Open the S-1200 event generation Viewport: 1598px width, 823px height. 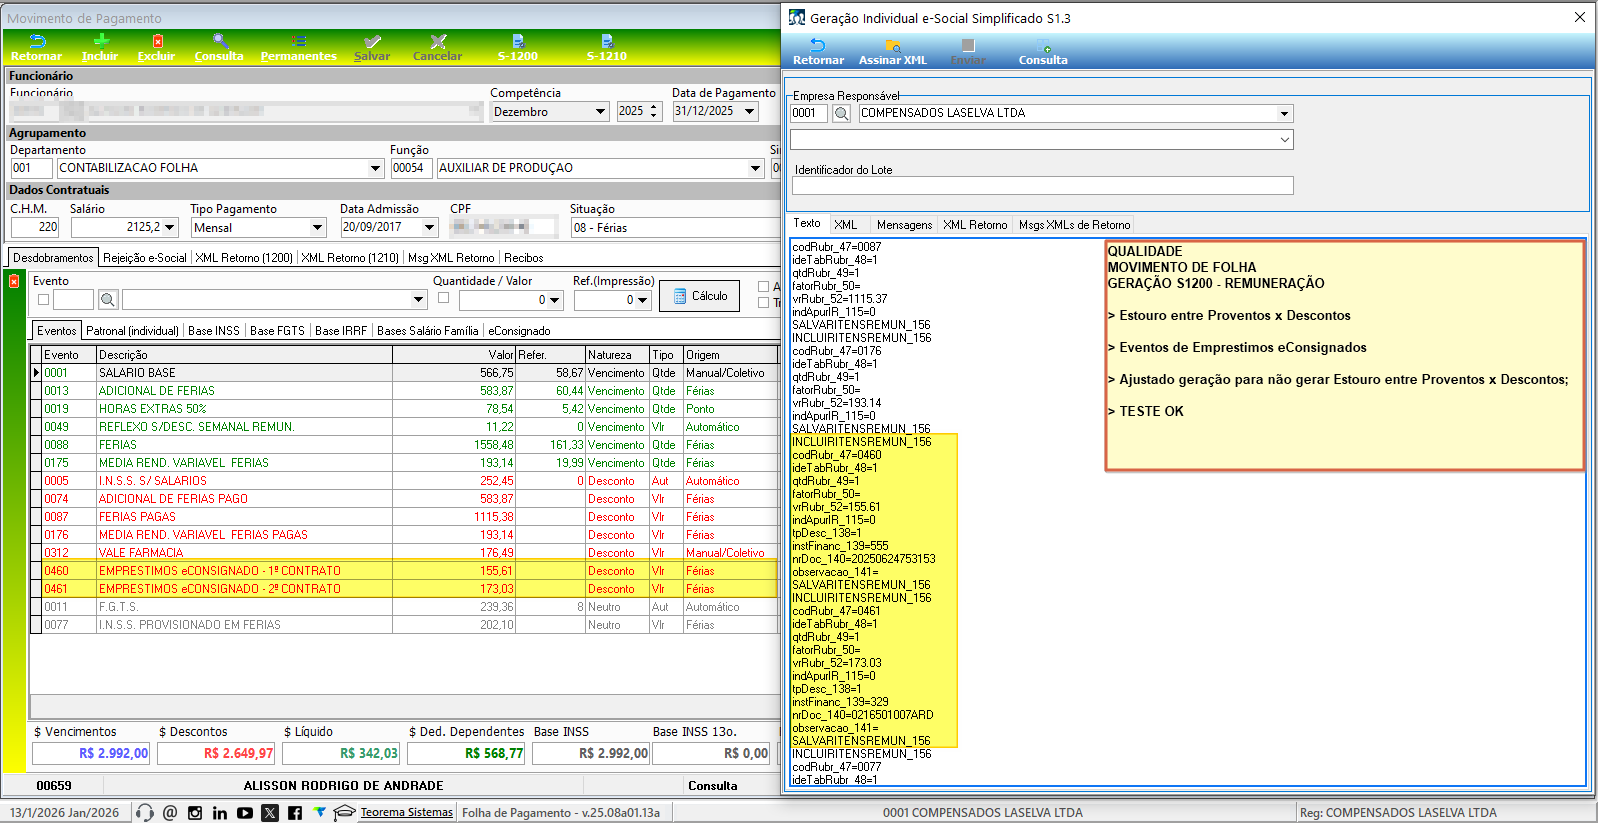coord(518,47)
